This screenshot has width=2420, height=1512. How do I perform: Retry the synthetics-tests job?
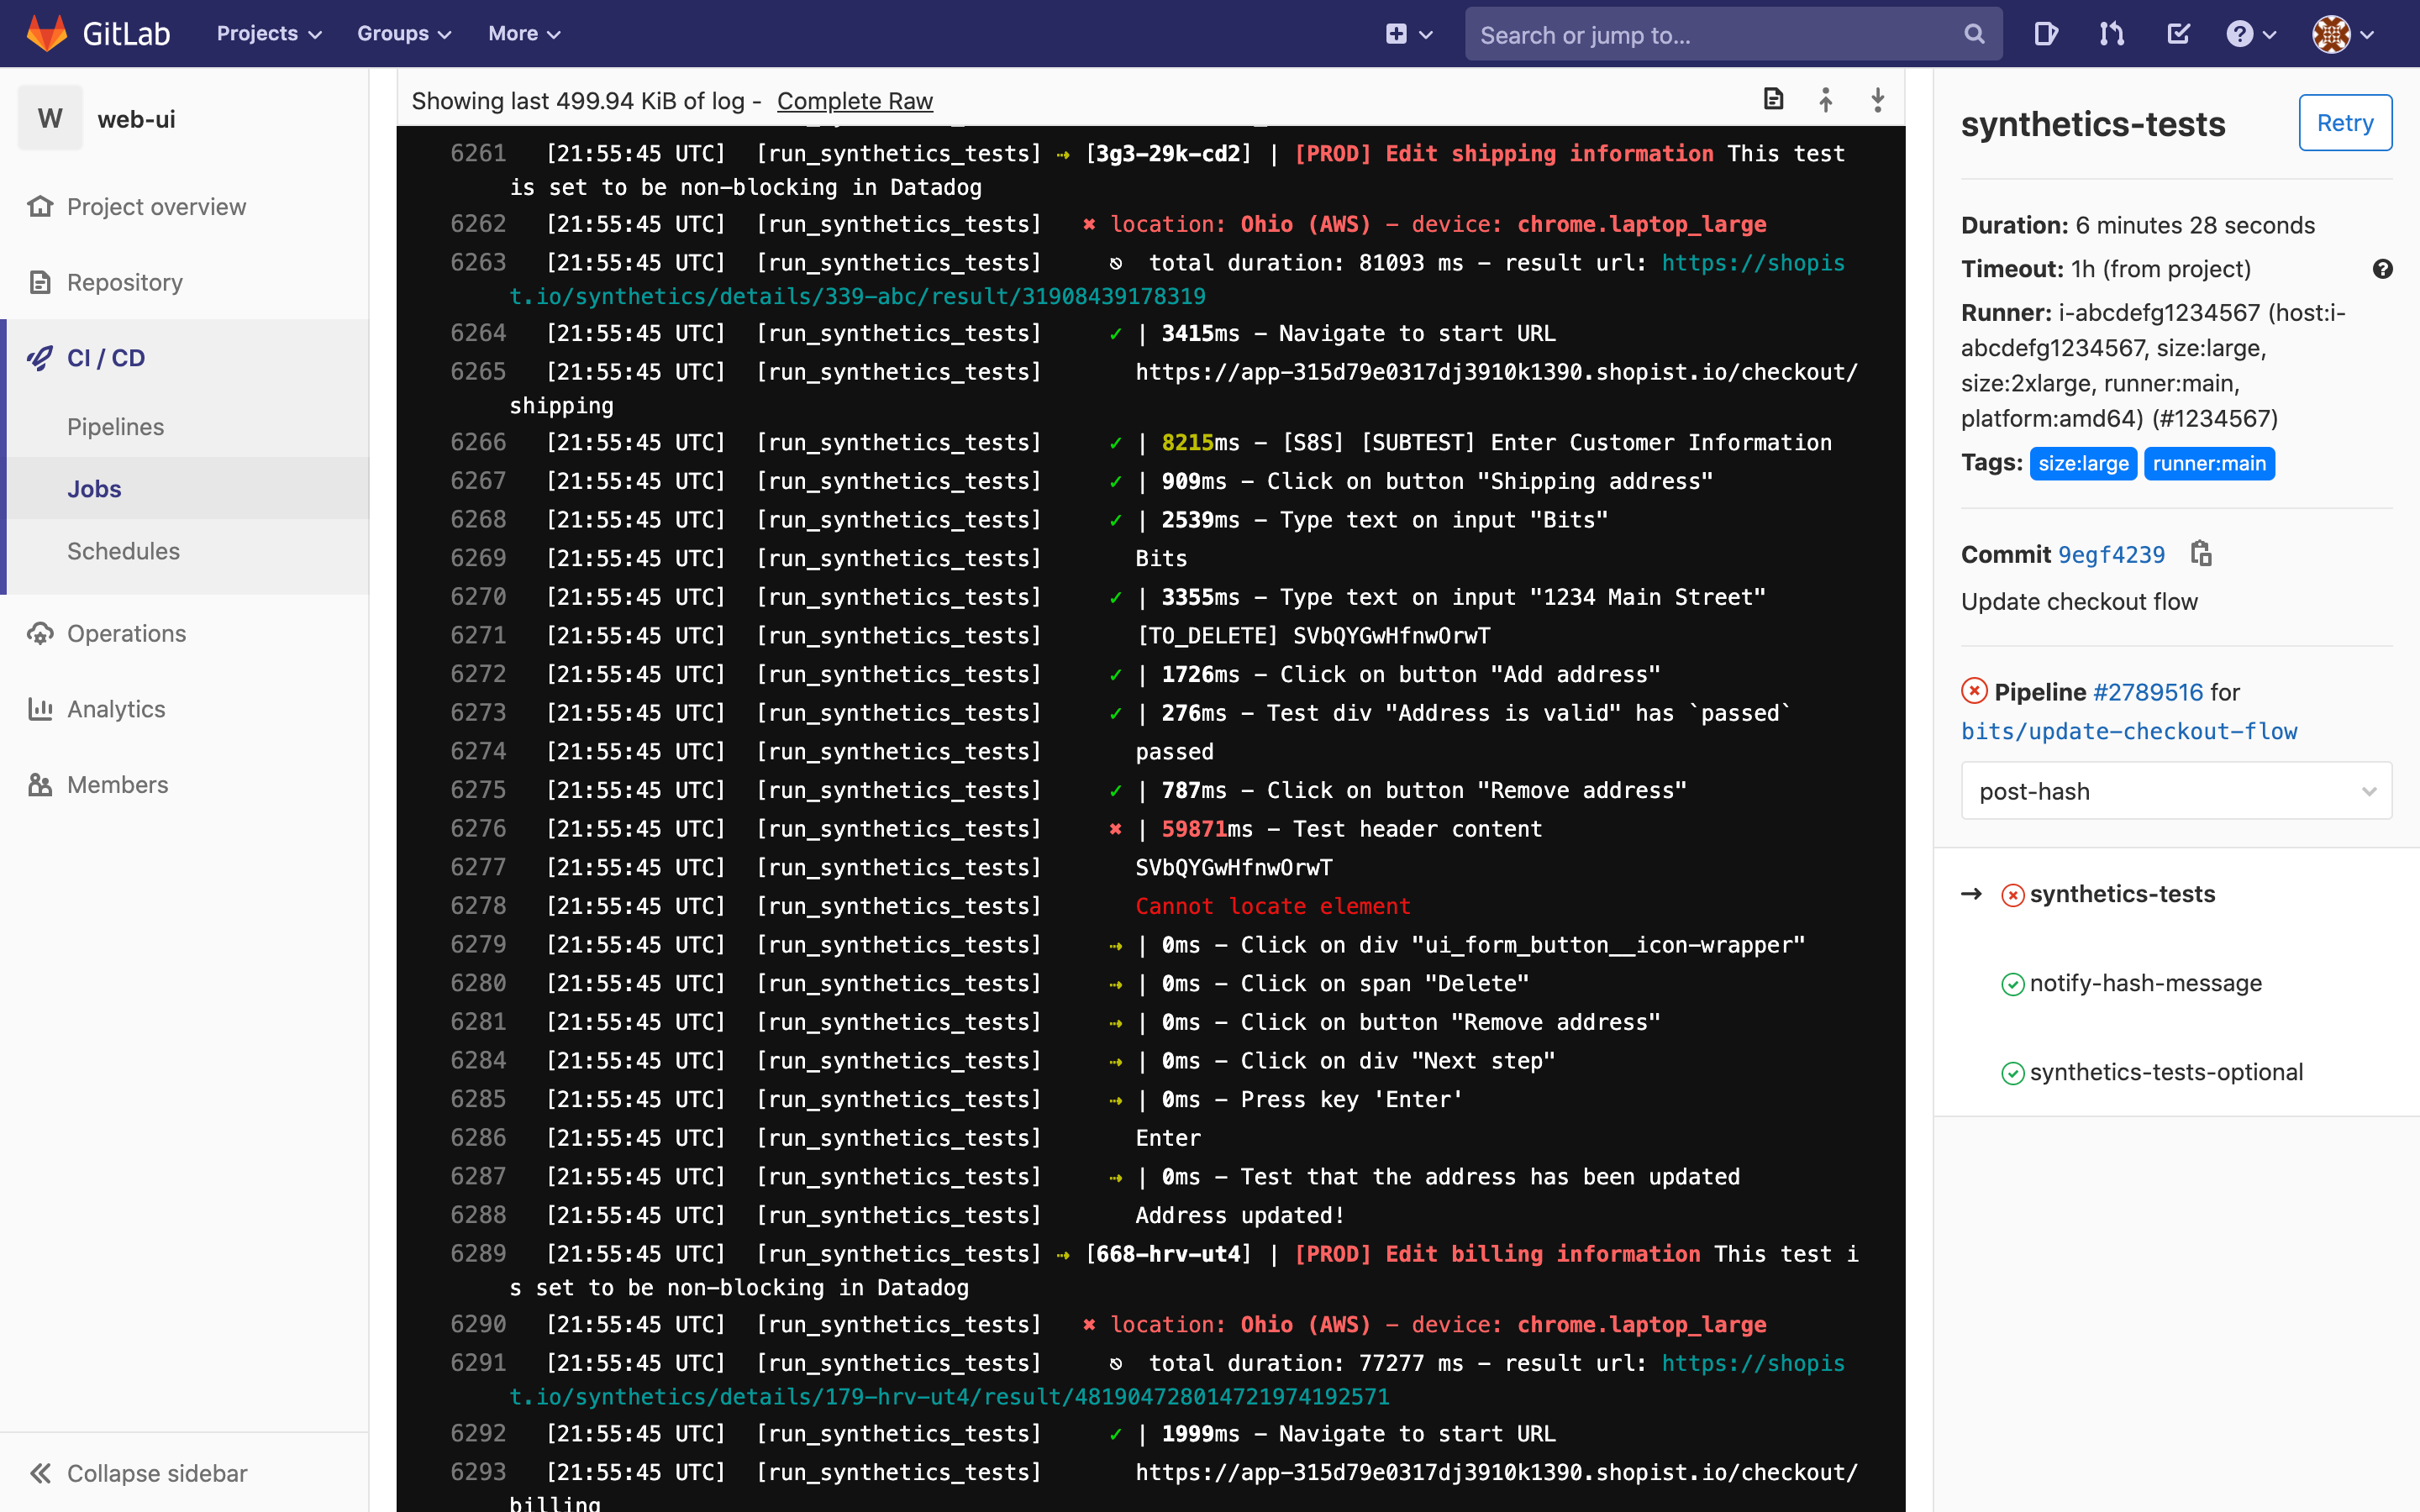[x=2345, y=122]
